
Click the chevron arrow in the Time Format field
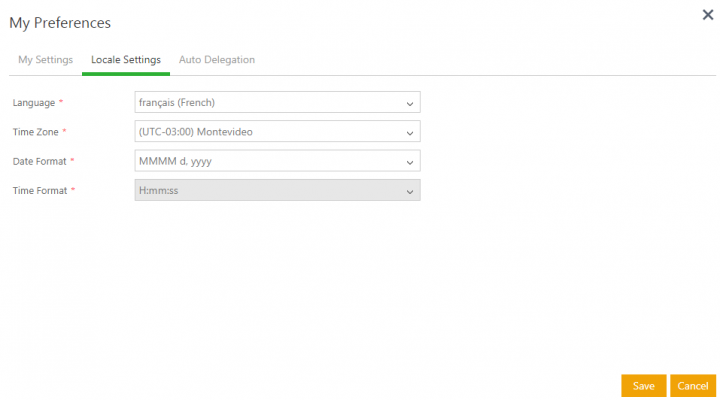[409, 190]
